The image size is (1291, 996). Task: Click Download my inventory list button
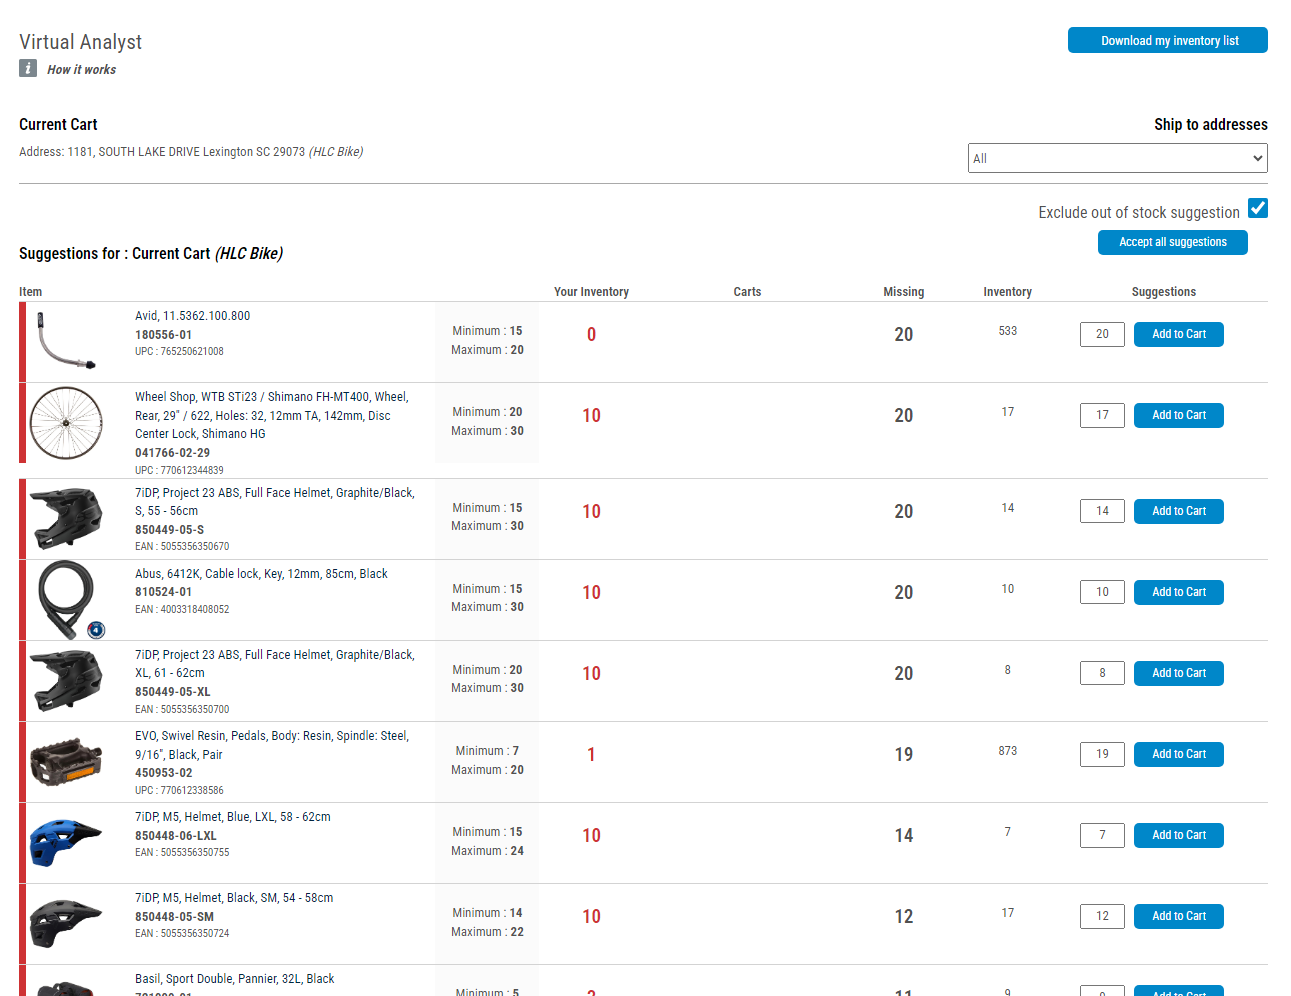[1167, 40]
